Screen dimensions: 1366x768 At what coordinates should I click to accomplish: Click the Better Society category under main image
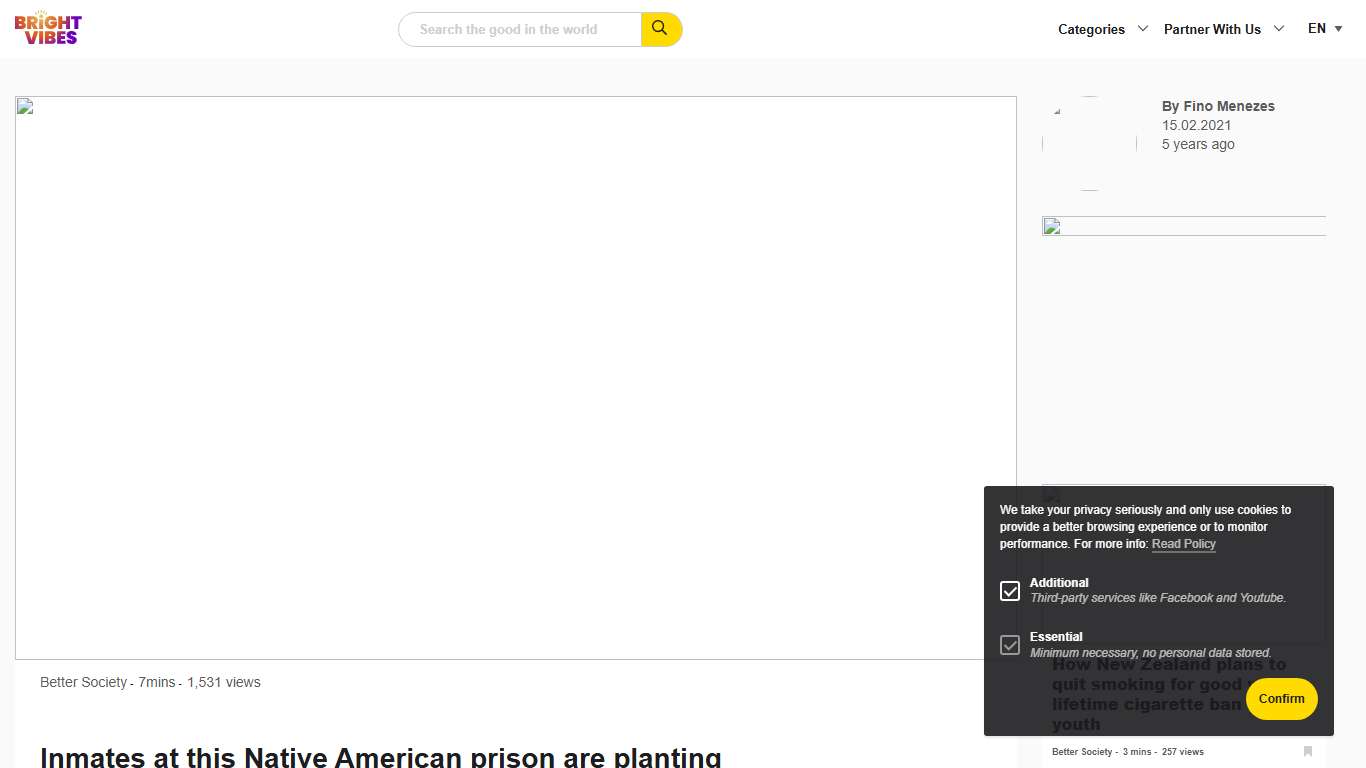pyautogui.click(x=83, y=682)
